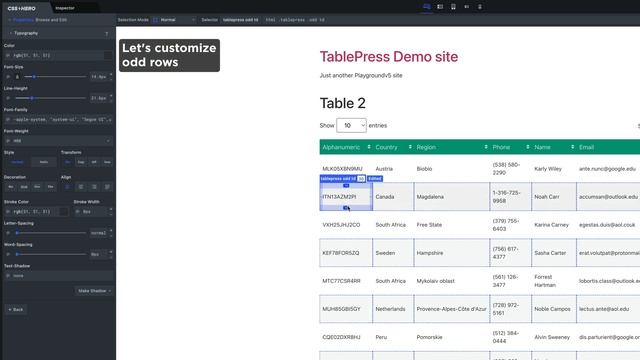
Task: Select fourth Transform option
Action: 107,162
